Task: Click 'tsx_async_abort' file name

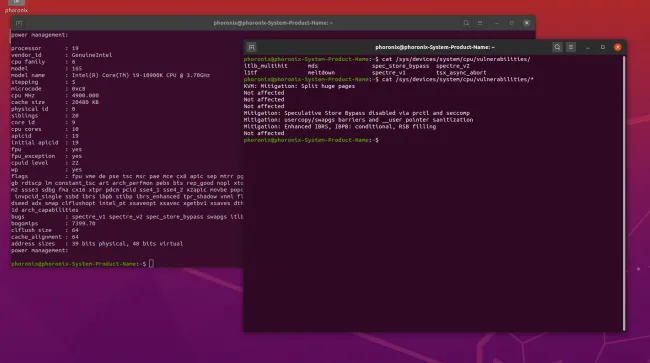Action: click(x=461, y=73)
